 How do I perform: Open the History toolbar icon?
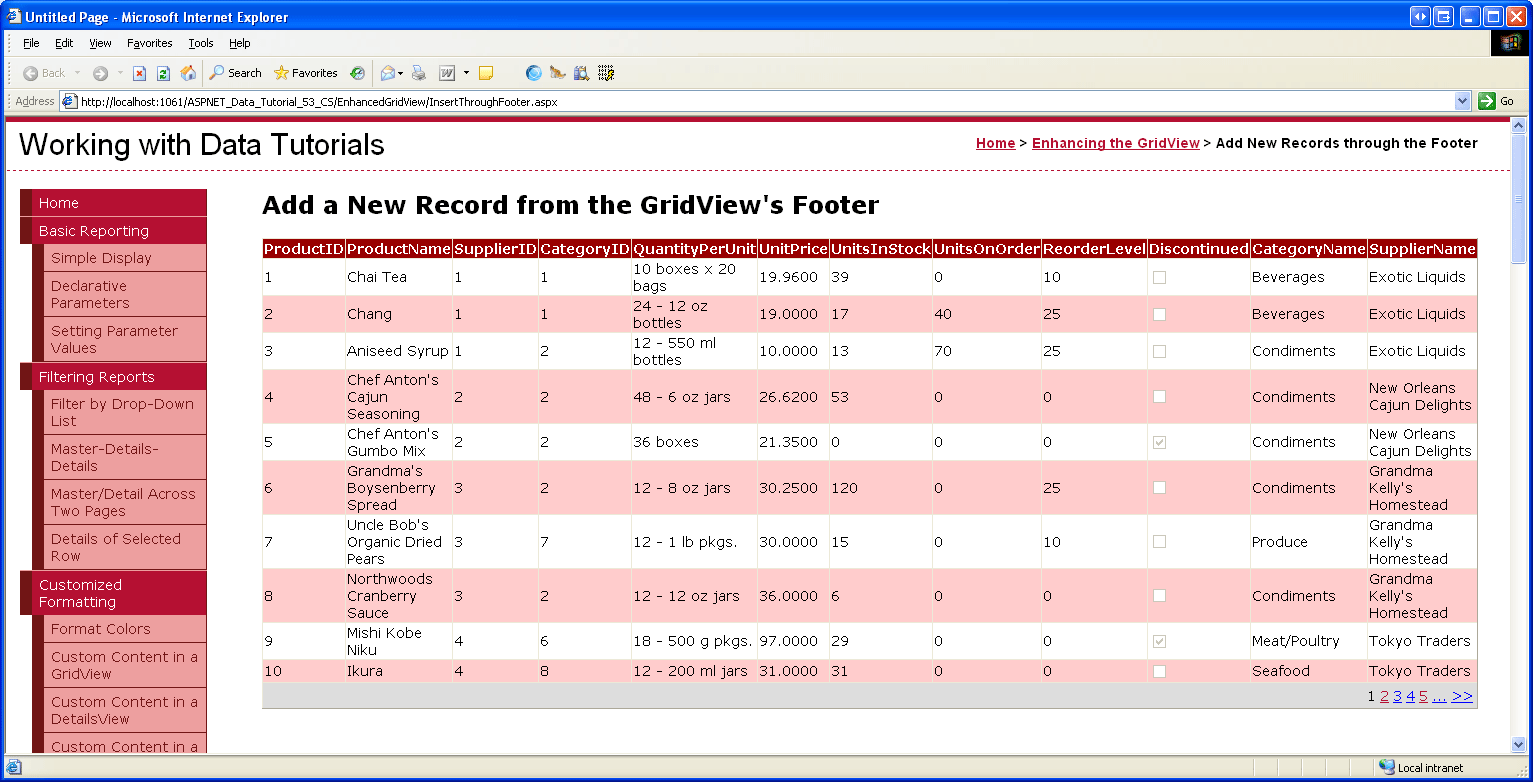click(x=357, y=73)
